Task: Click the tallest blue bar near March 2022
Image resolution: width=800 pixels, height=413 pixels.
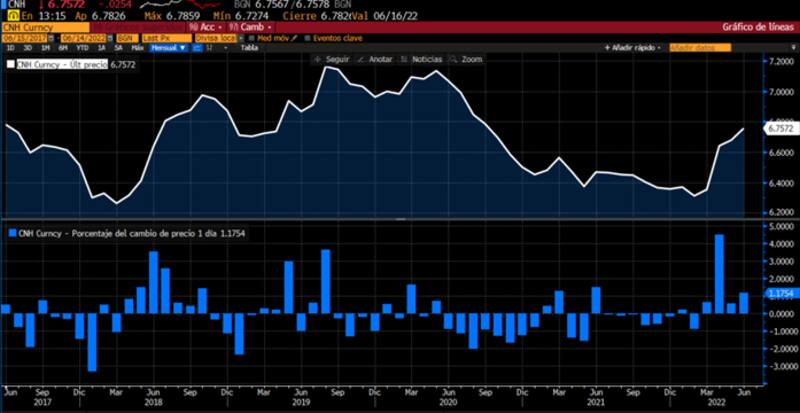Action: coord(719,273)
